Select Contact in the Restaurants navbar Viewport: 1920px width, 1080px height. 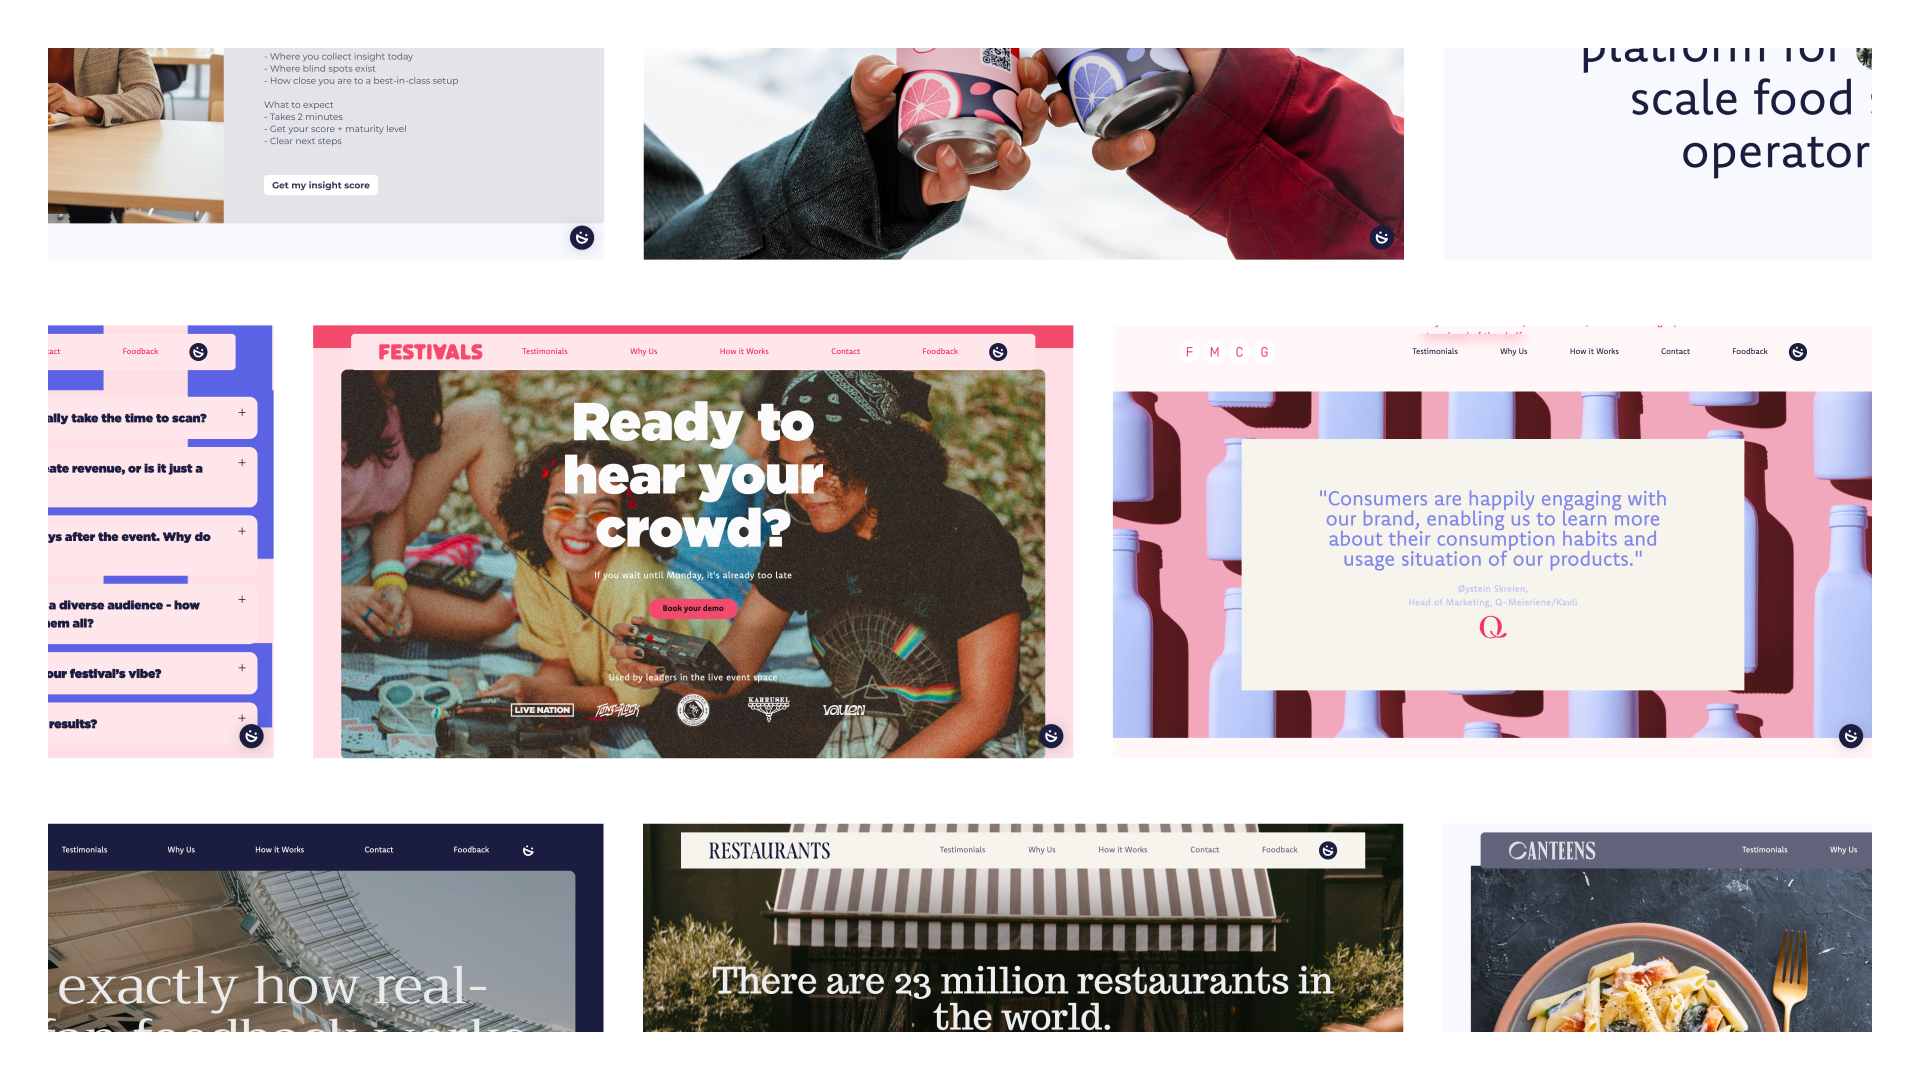[1204, 850]
